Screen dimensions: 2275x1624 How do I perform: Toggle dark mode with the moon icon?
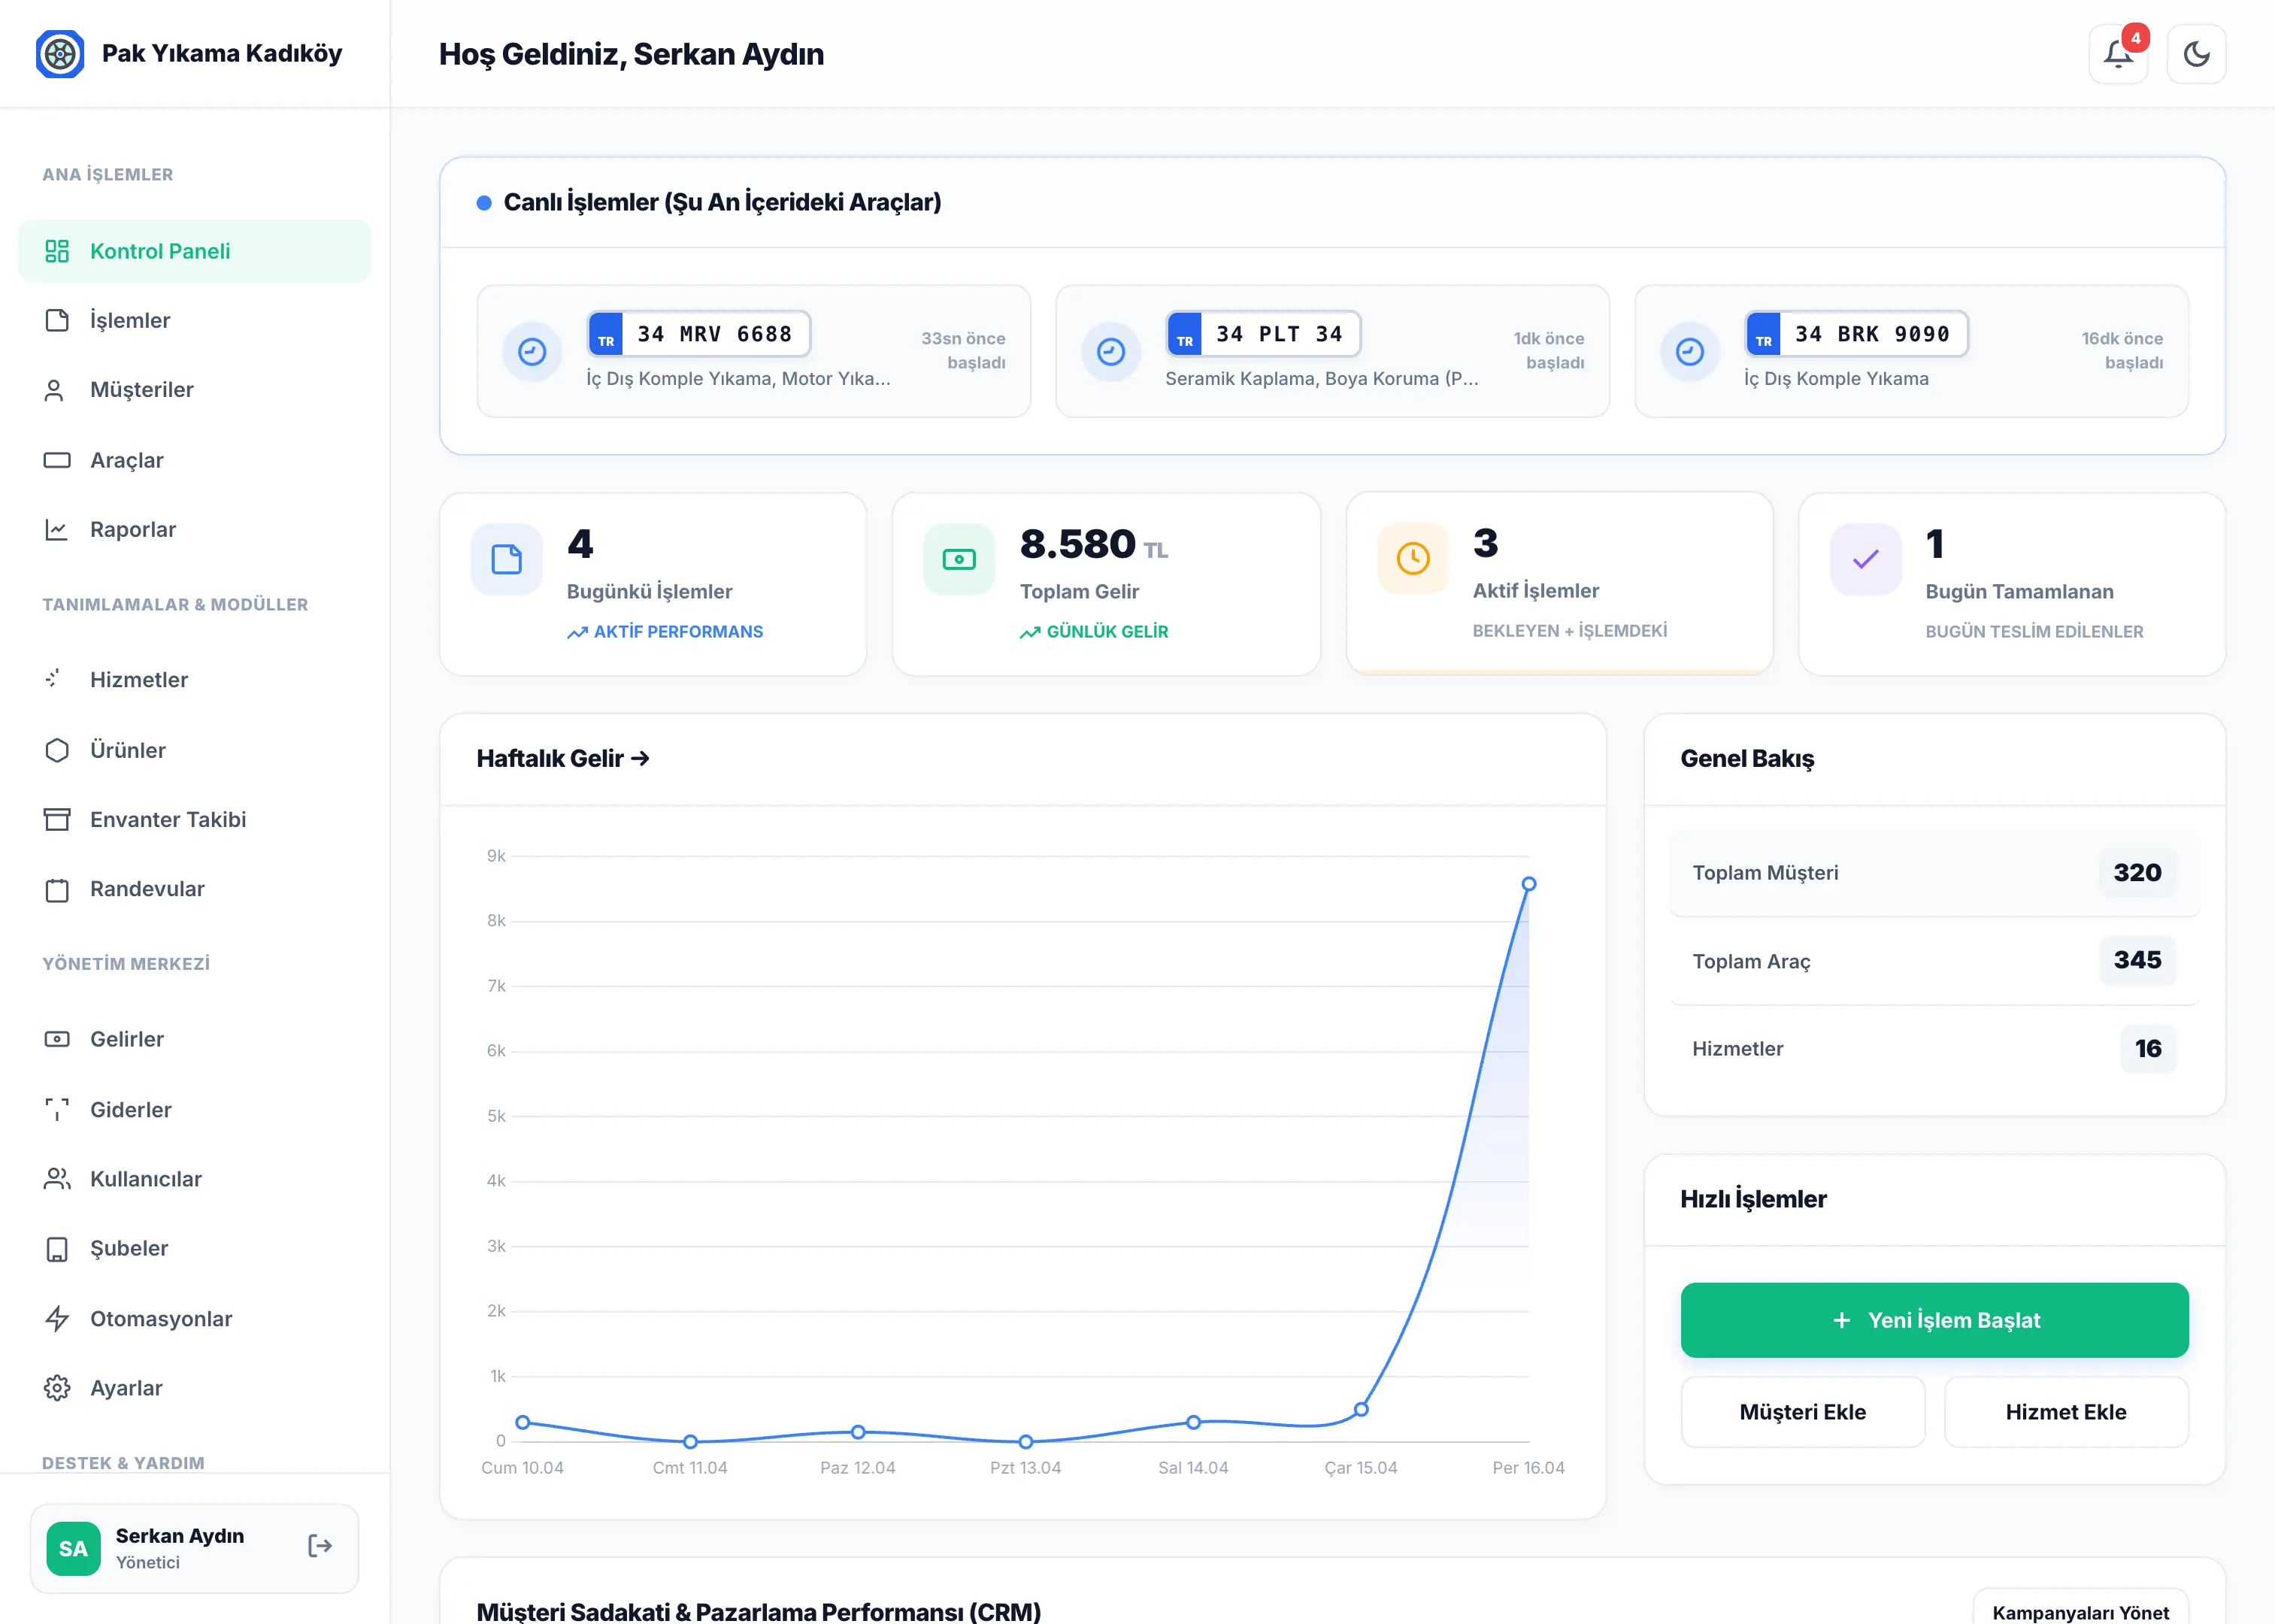click(2195, 54)
